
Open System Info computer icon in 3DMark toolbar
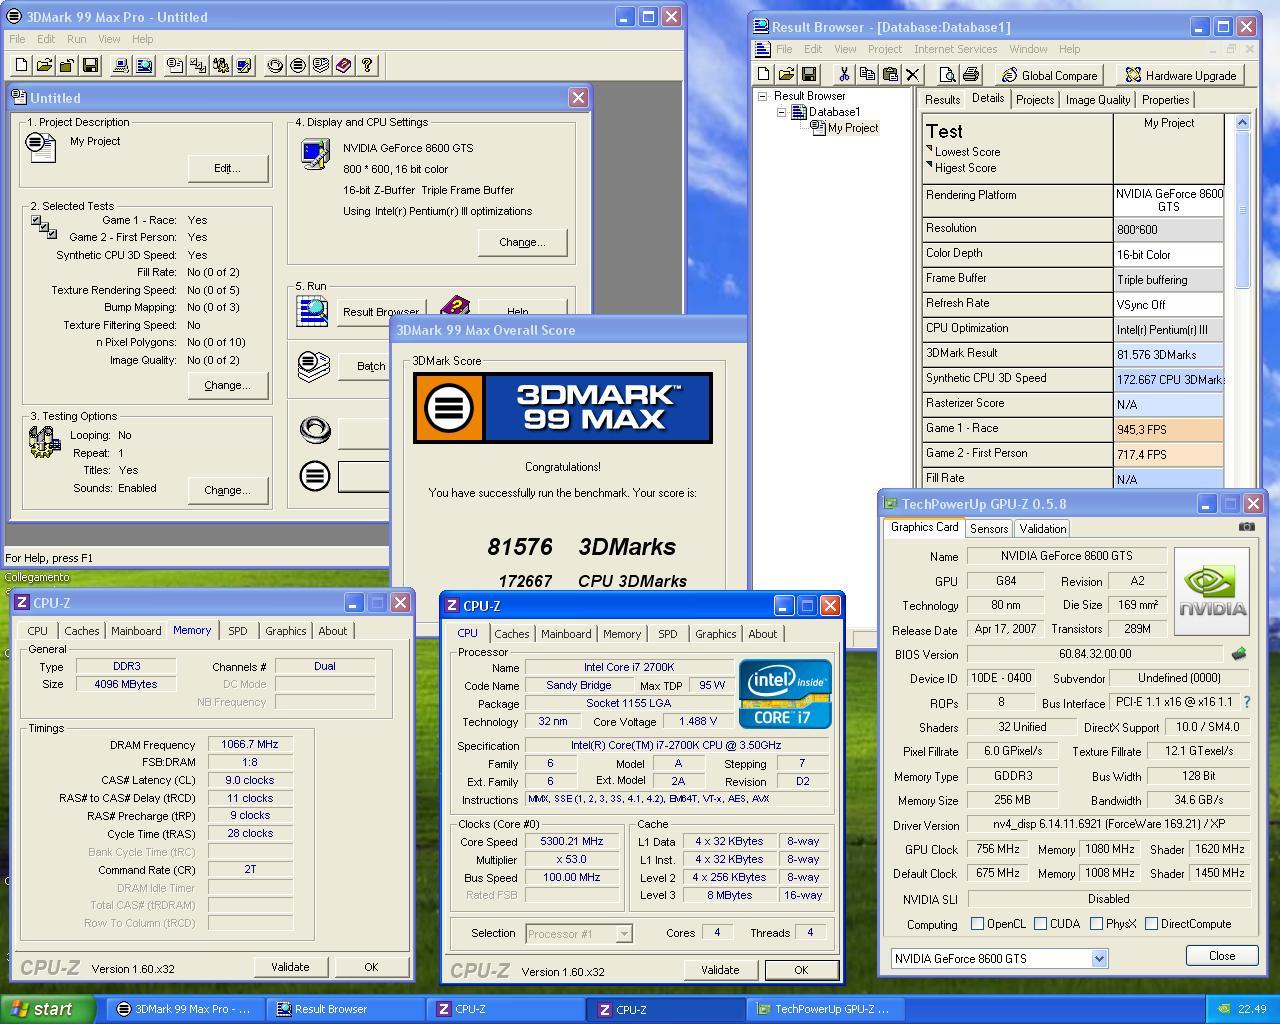[x=121, y=65]
